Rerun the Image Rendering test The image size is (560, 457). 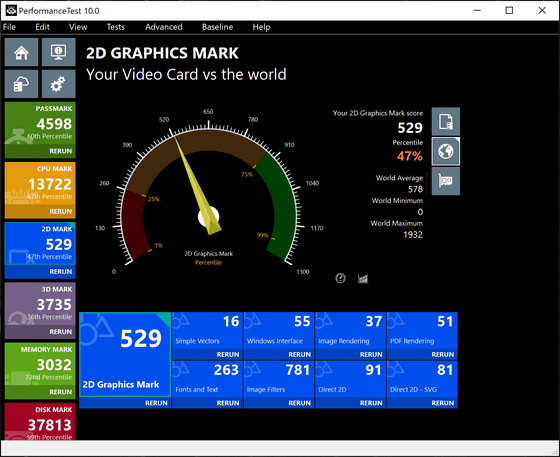click(x=371, y=354)
